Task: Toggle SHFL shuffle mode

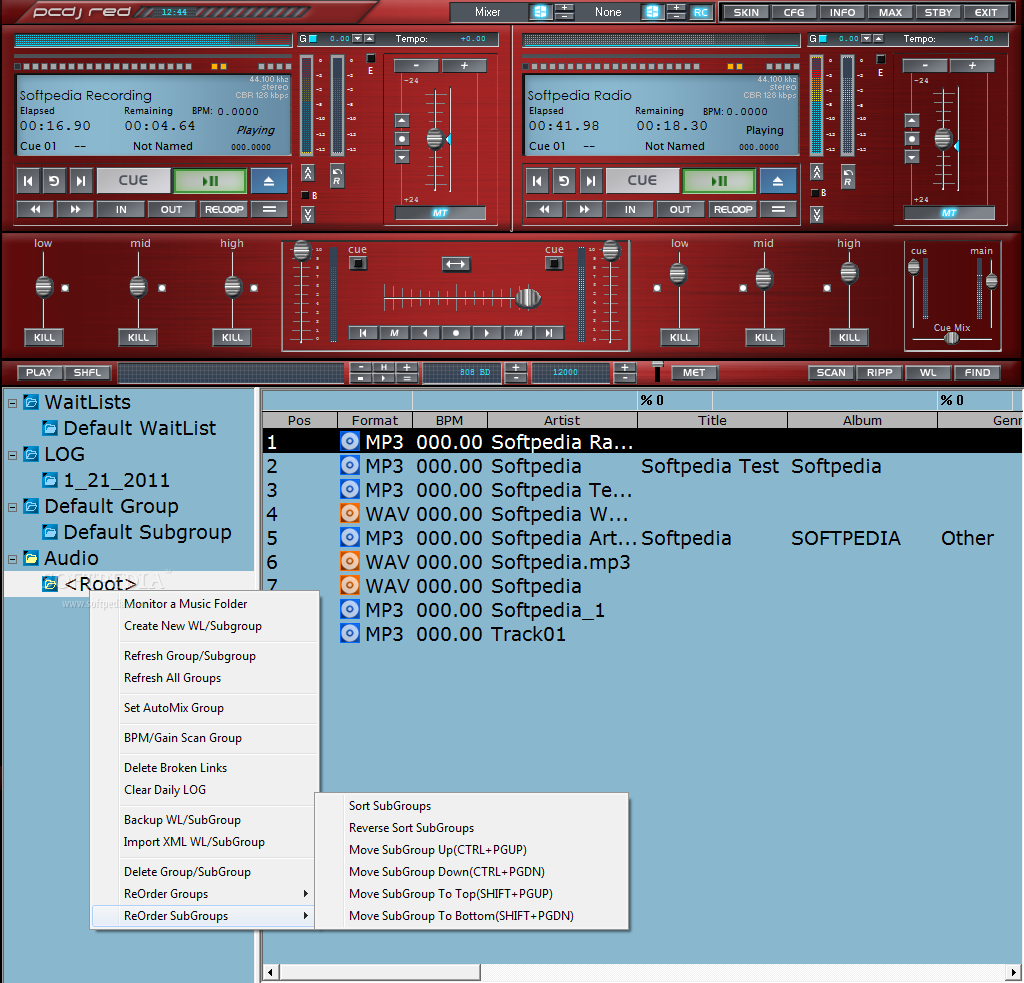Action: [88, 372]
